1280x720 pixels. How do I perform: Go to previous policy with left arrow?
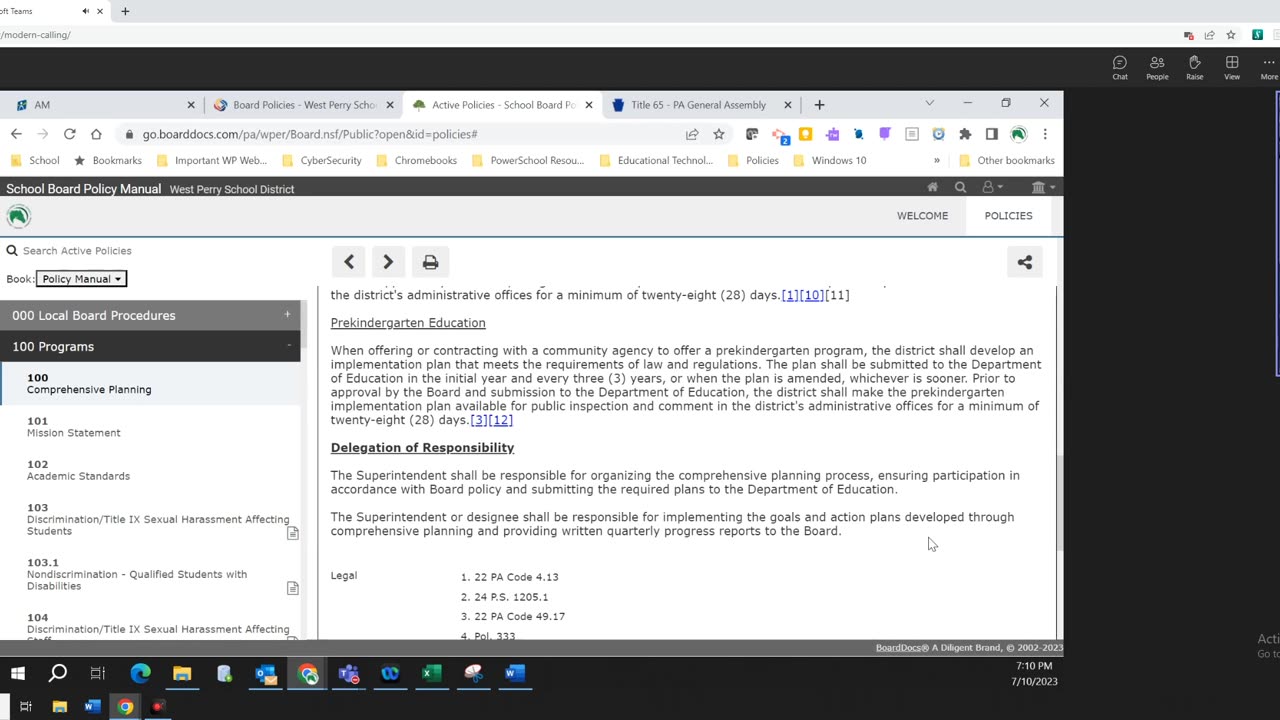click(349, 262)
